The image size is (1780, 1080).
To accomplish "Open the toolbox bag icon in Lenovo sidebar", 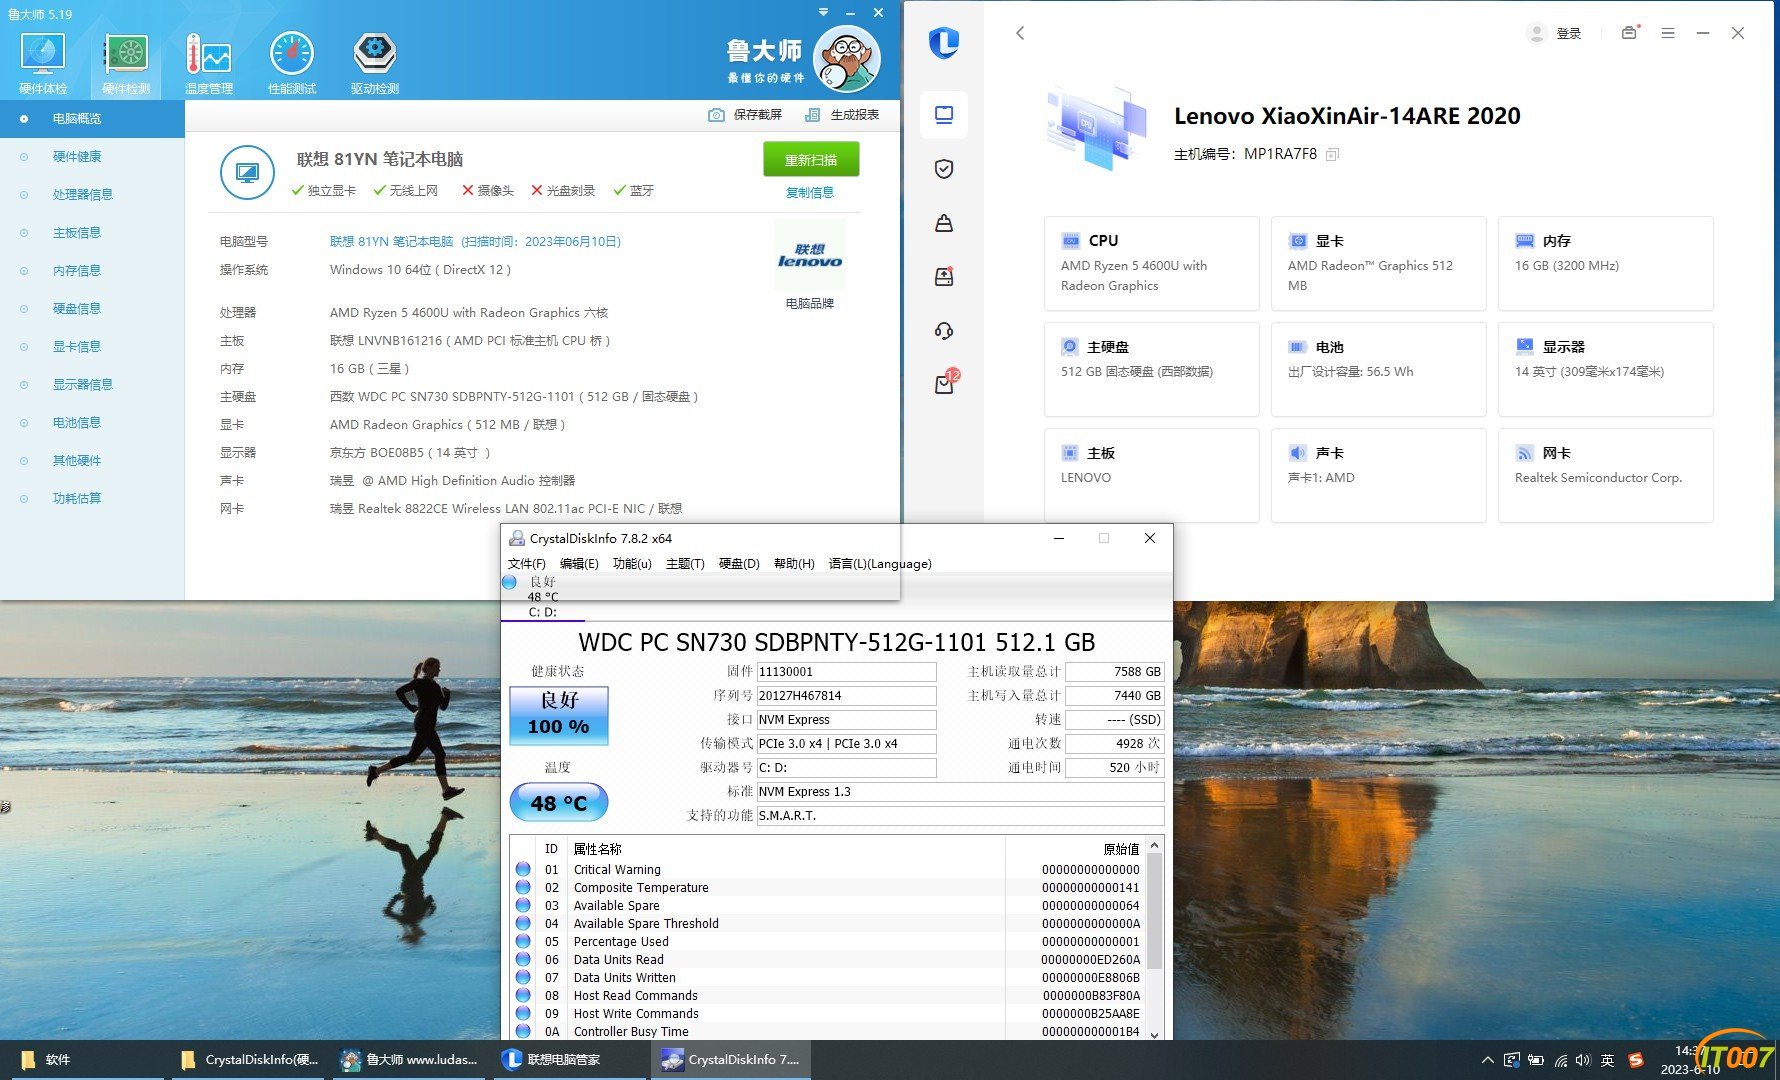I will point(944,222).
